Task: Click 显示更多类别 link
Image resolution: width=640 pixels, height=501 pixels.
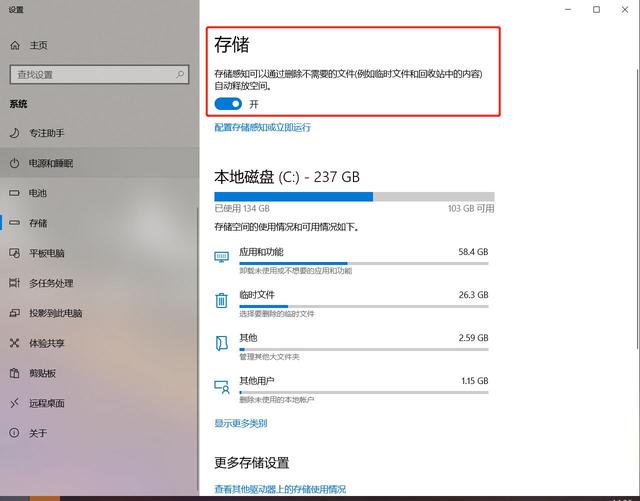Action: tap(241, 423)
